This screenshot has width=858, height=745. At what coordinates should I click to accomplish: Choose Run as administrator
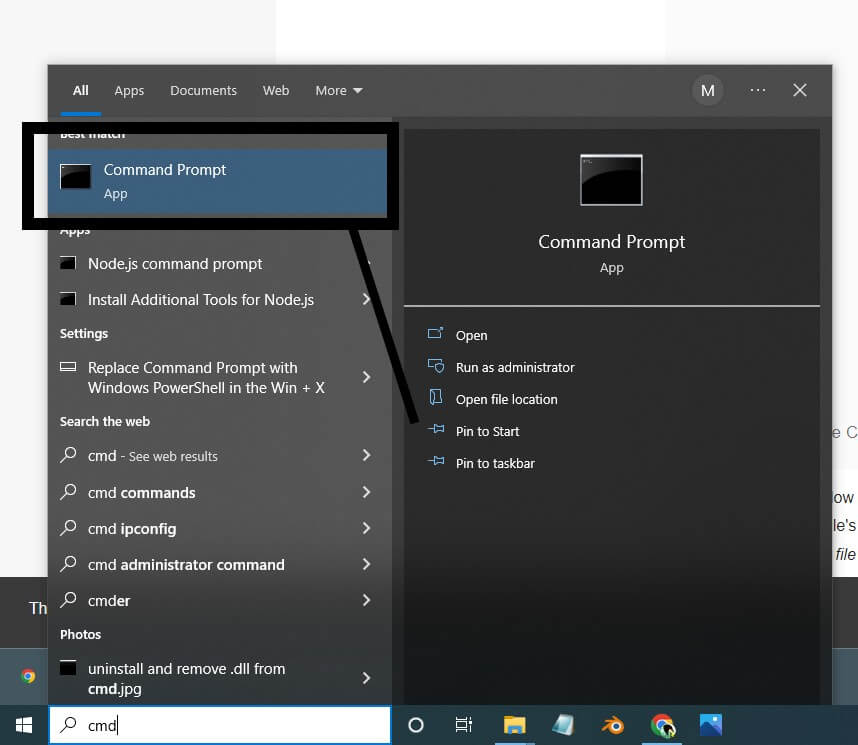pos(515,367)
